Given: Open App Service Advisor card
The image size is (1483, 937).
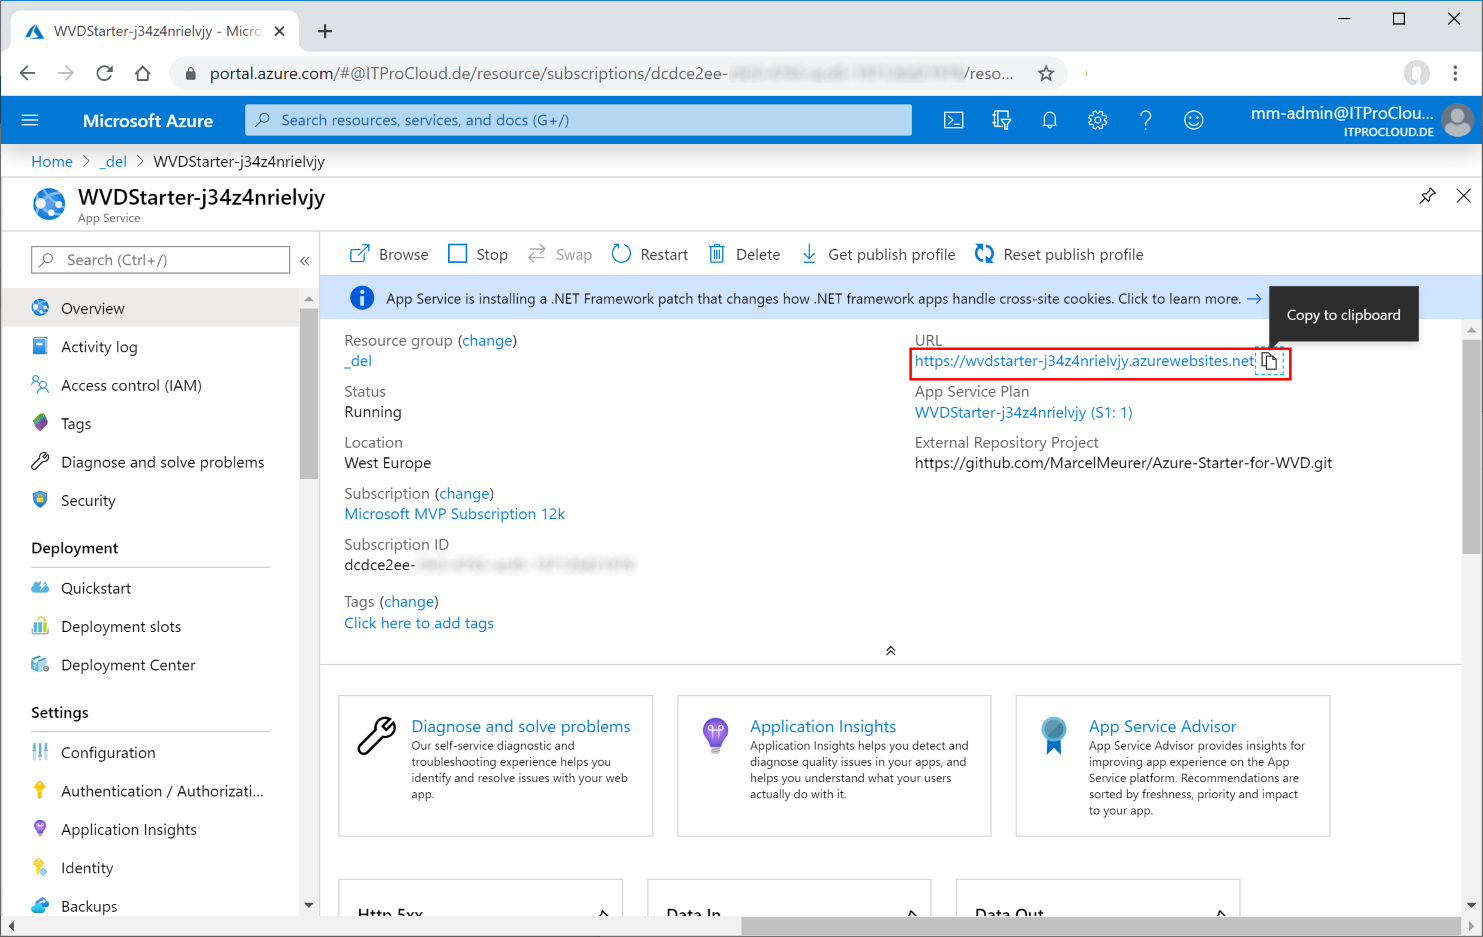Looking at the screenshot, I should (x=1173, y=765).
